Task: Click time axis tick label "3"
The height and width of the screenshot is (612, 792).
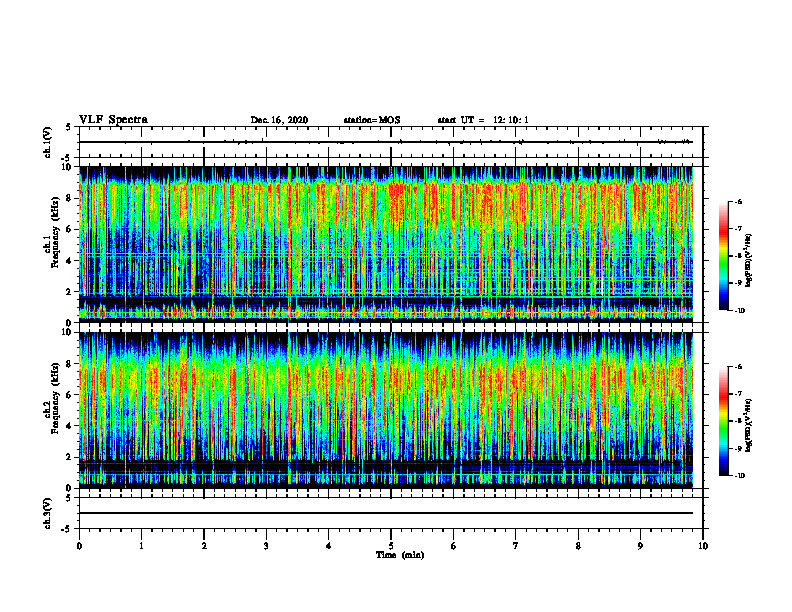Action: click(x=266, y=546)
